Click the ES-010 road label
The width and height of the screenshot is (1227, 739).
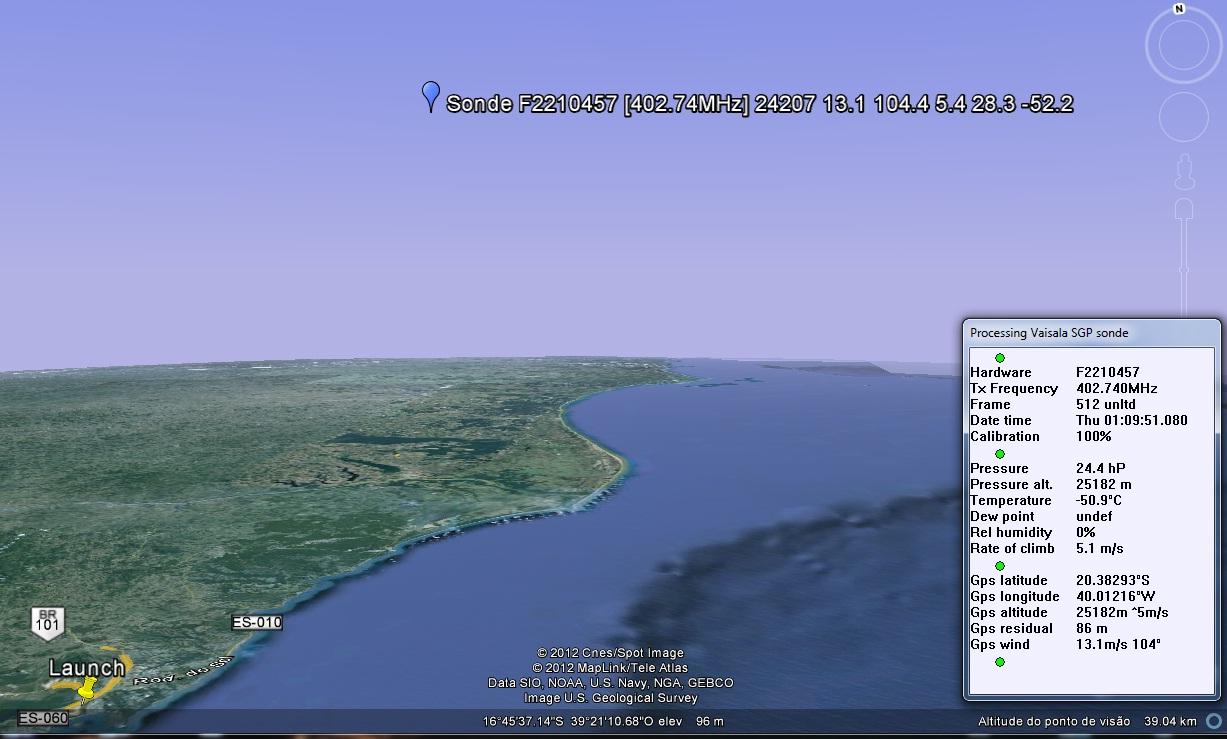257,622
